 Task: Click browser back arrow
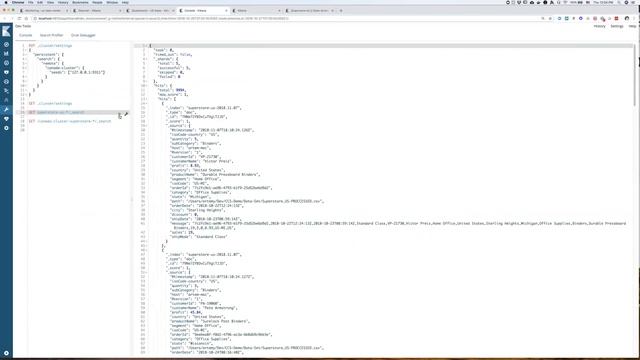(4, 18)
